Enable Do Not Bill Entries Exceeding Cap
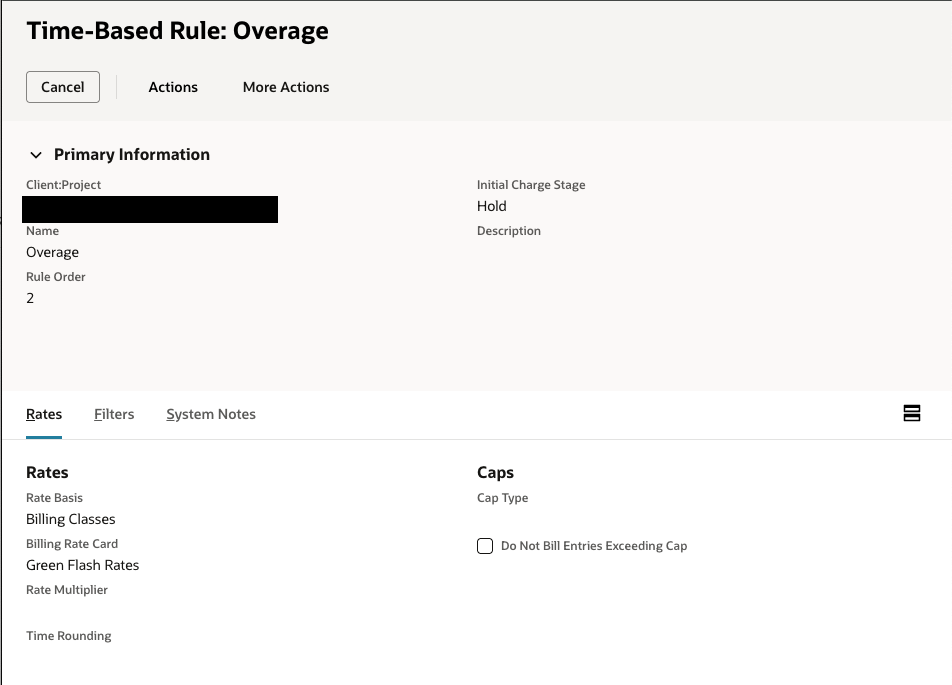 point(484,546)
